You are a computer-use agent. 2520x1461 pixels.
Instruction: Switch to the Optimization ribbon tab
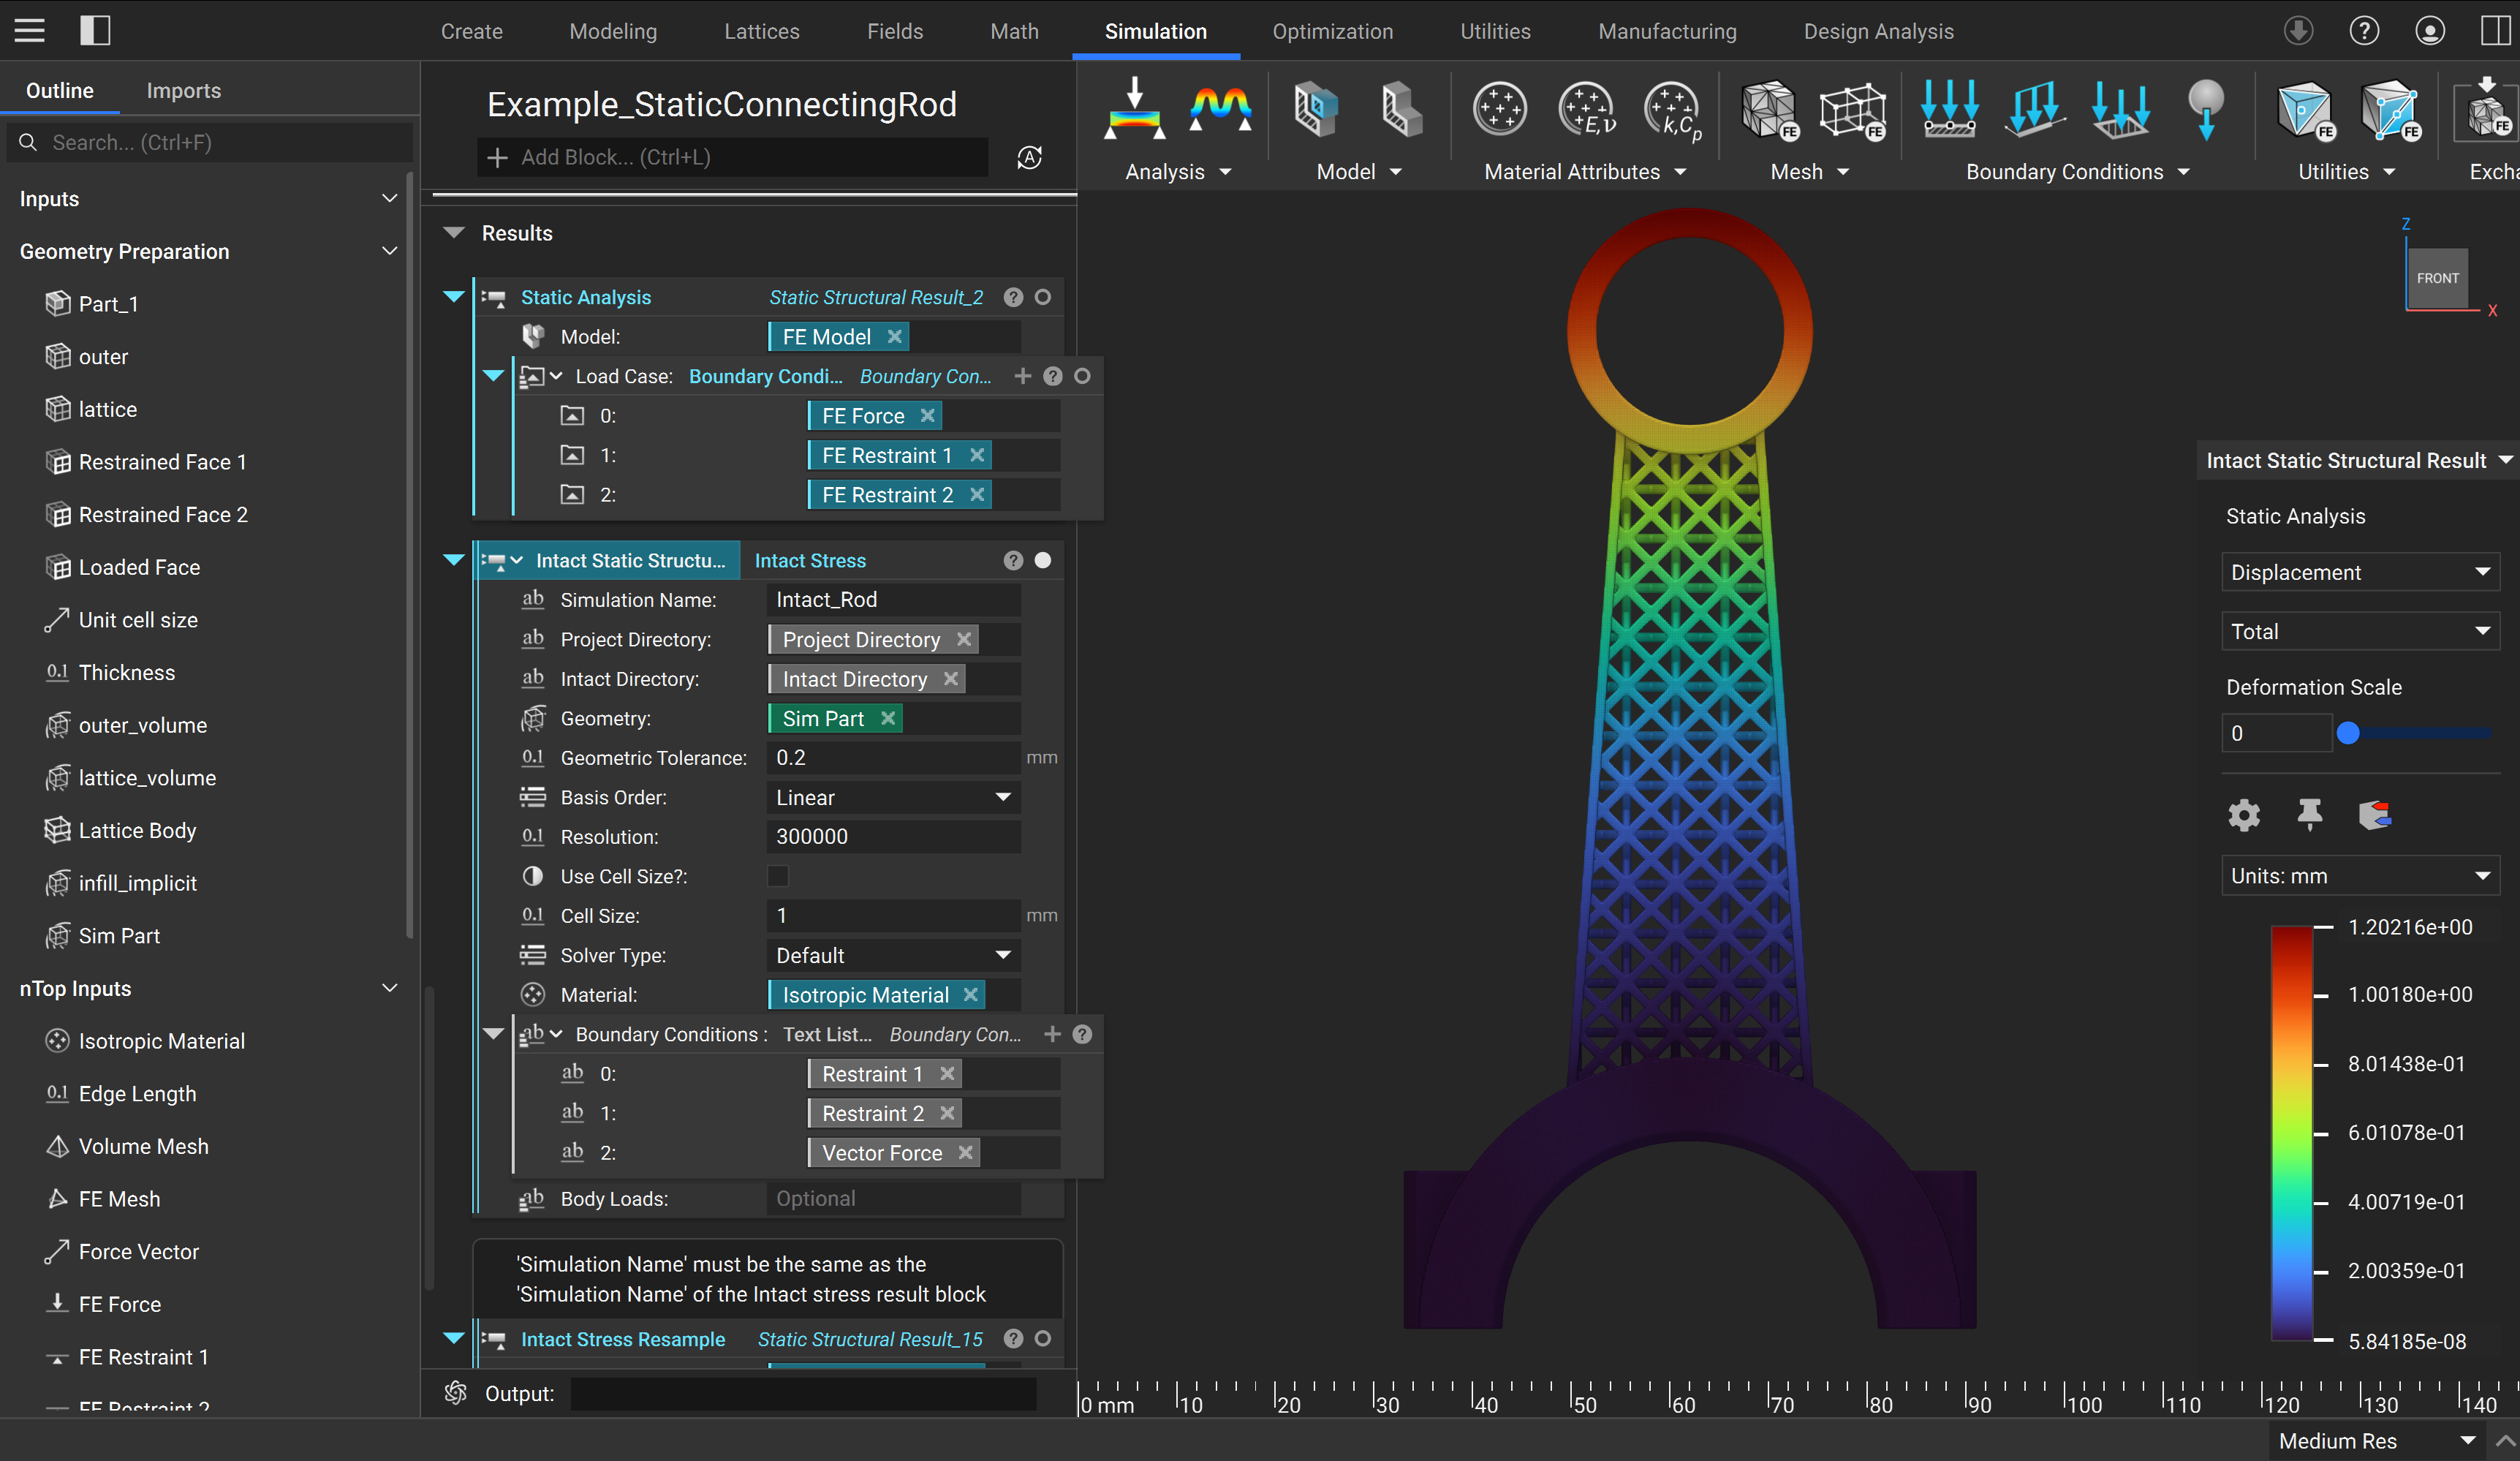click(x=1332, y=31)
